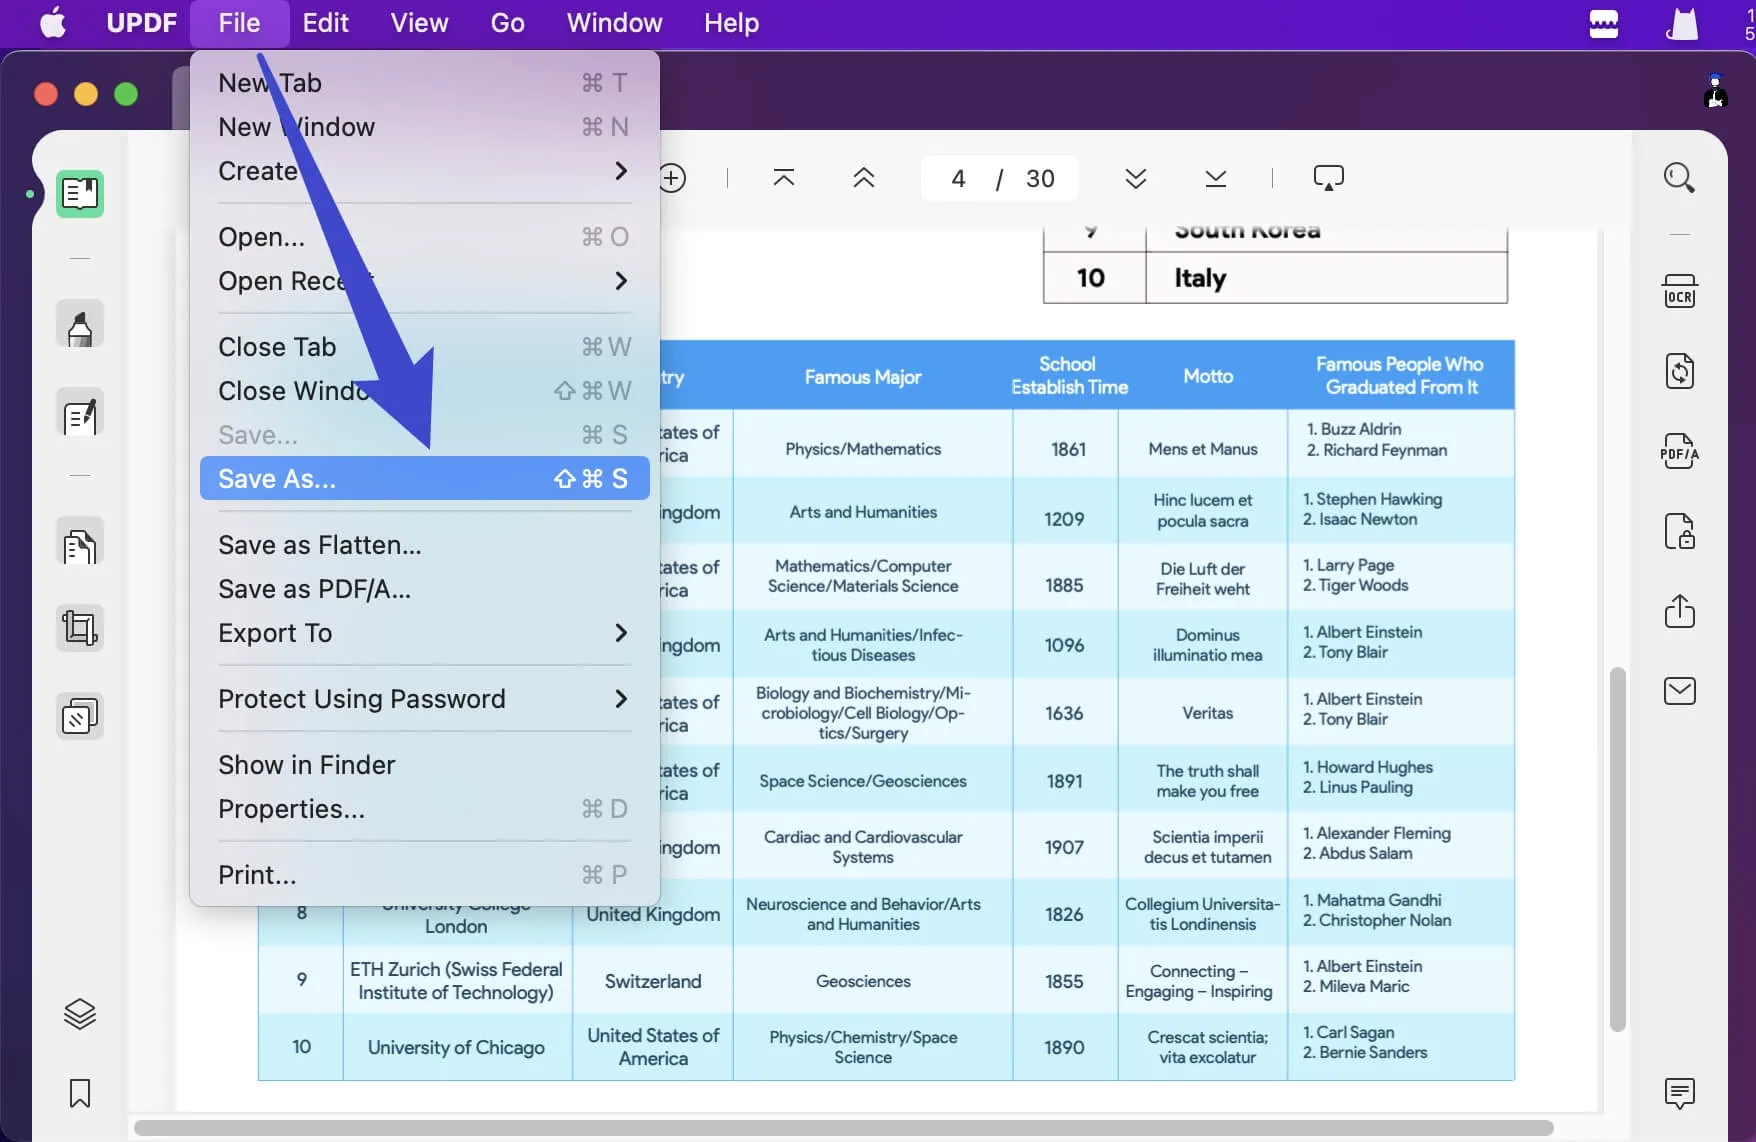Click the horizontal scrollbar at bottom

point(843,1128)
